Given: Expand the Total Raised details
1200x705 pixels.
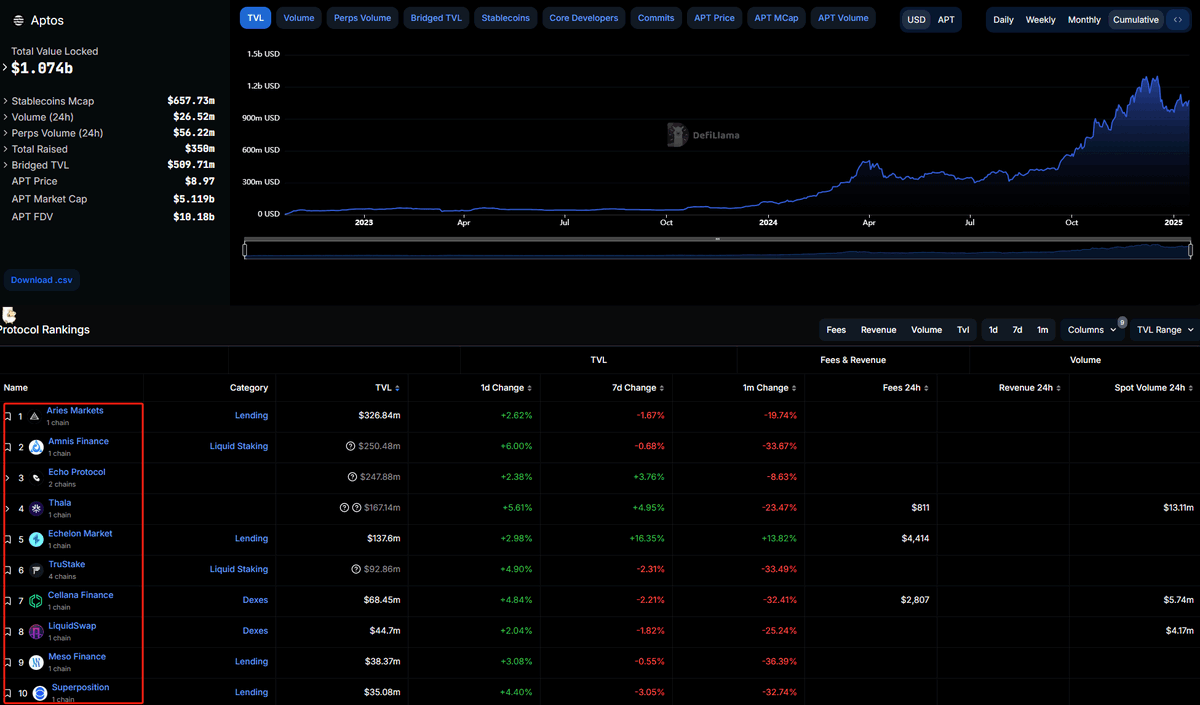Looking at the screenshot, I should click(x=5, y=149).
